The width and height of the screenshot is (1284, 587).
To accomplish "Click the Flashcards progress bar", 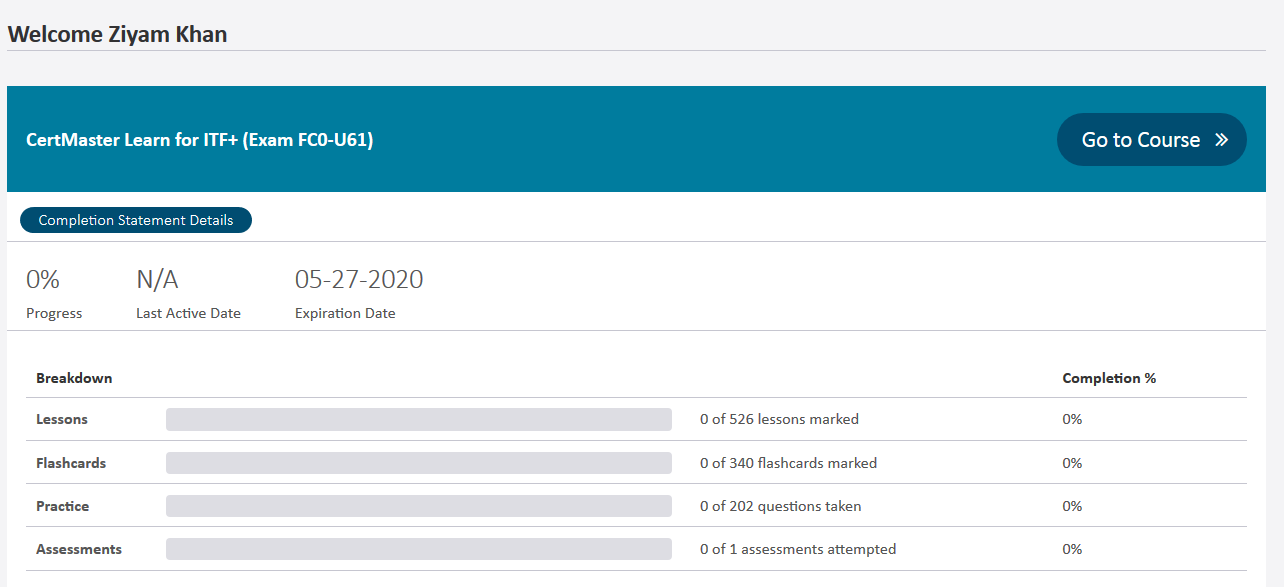I will [x=418, y=463].
